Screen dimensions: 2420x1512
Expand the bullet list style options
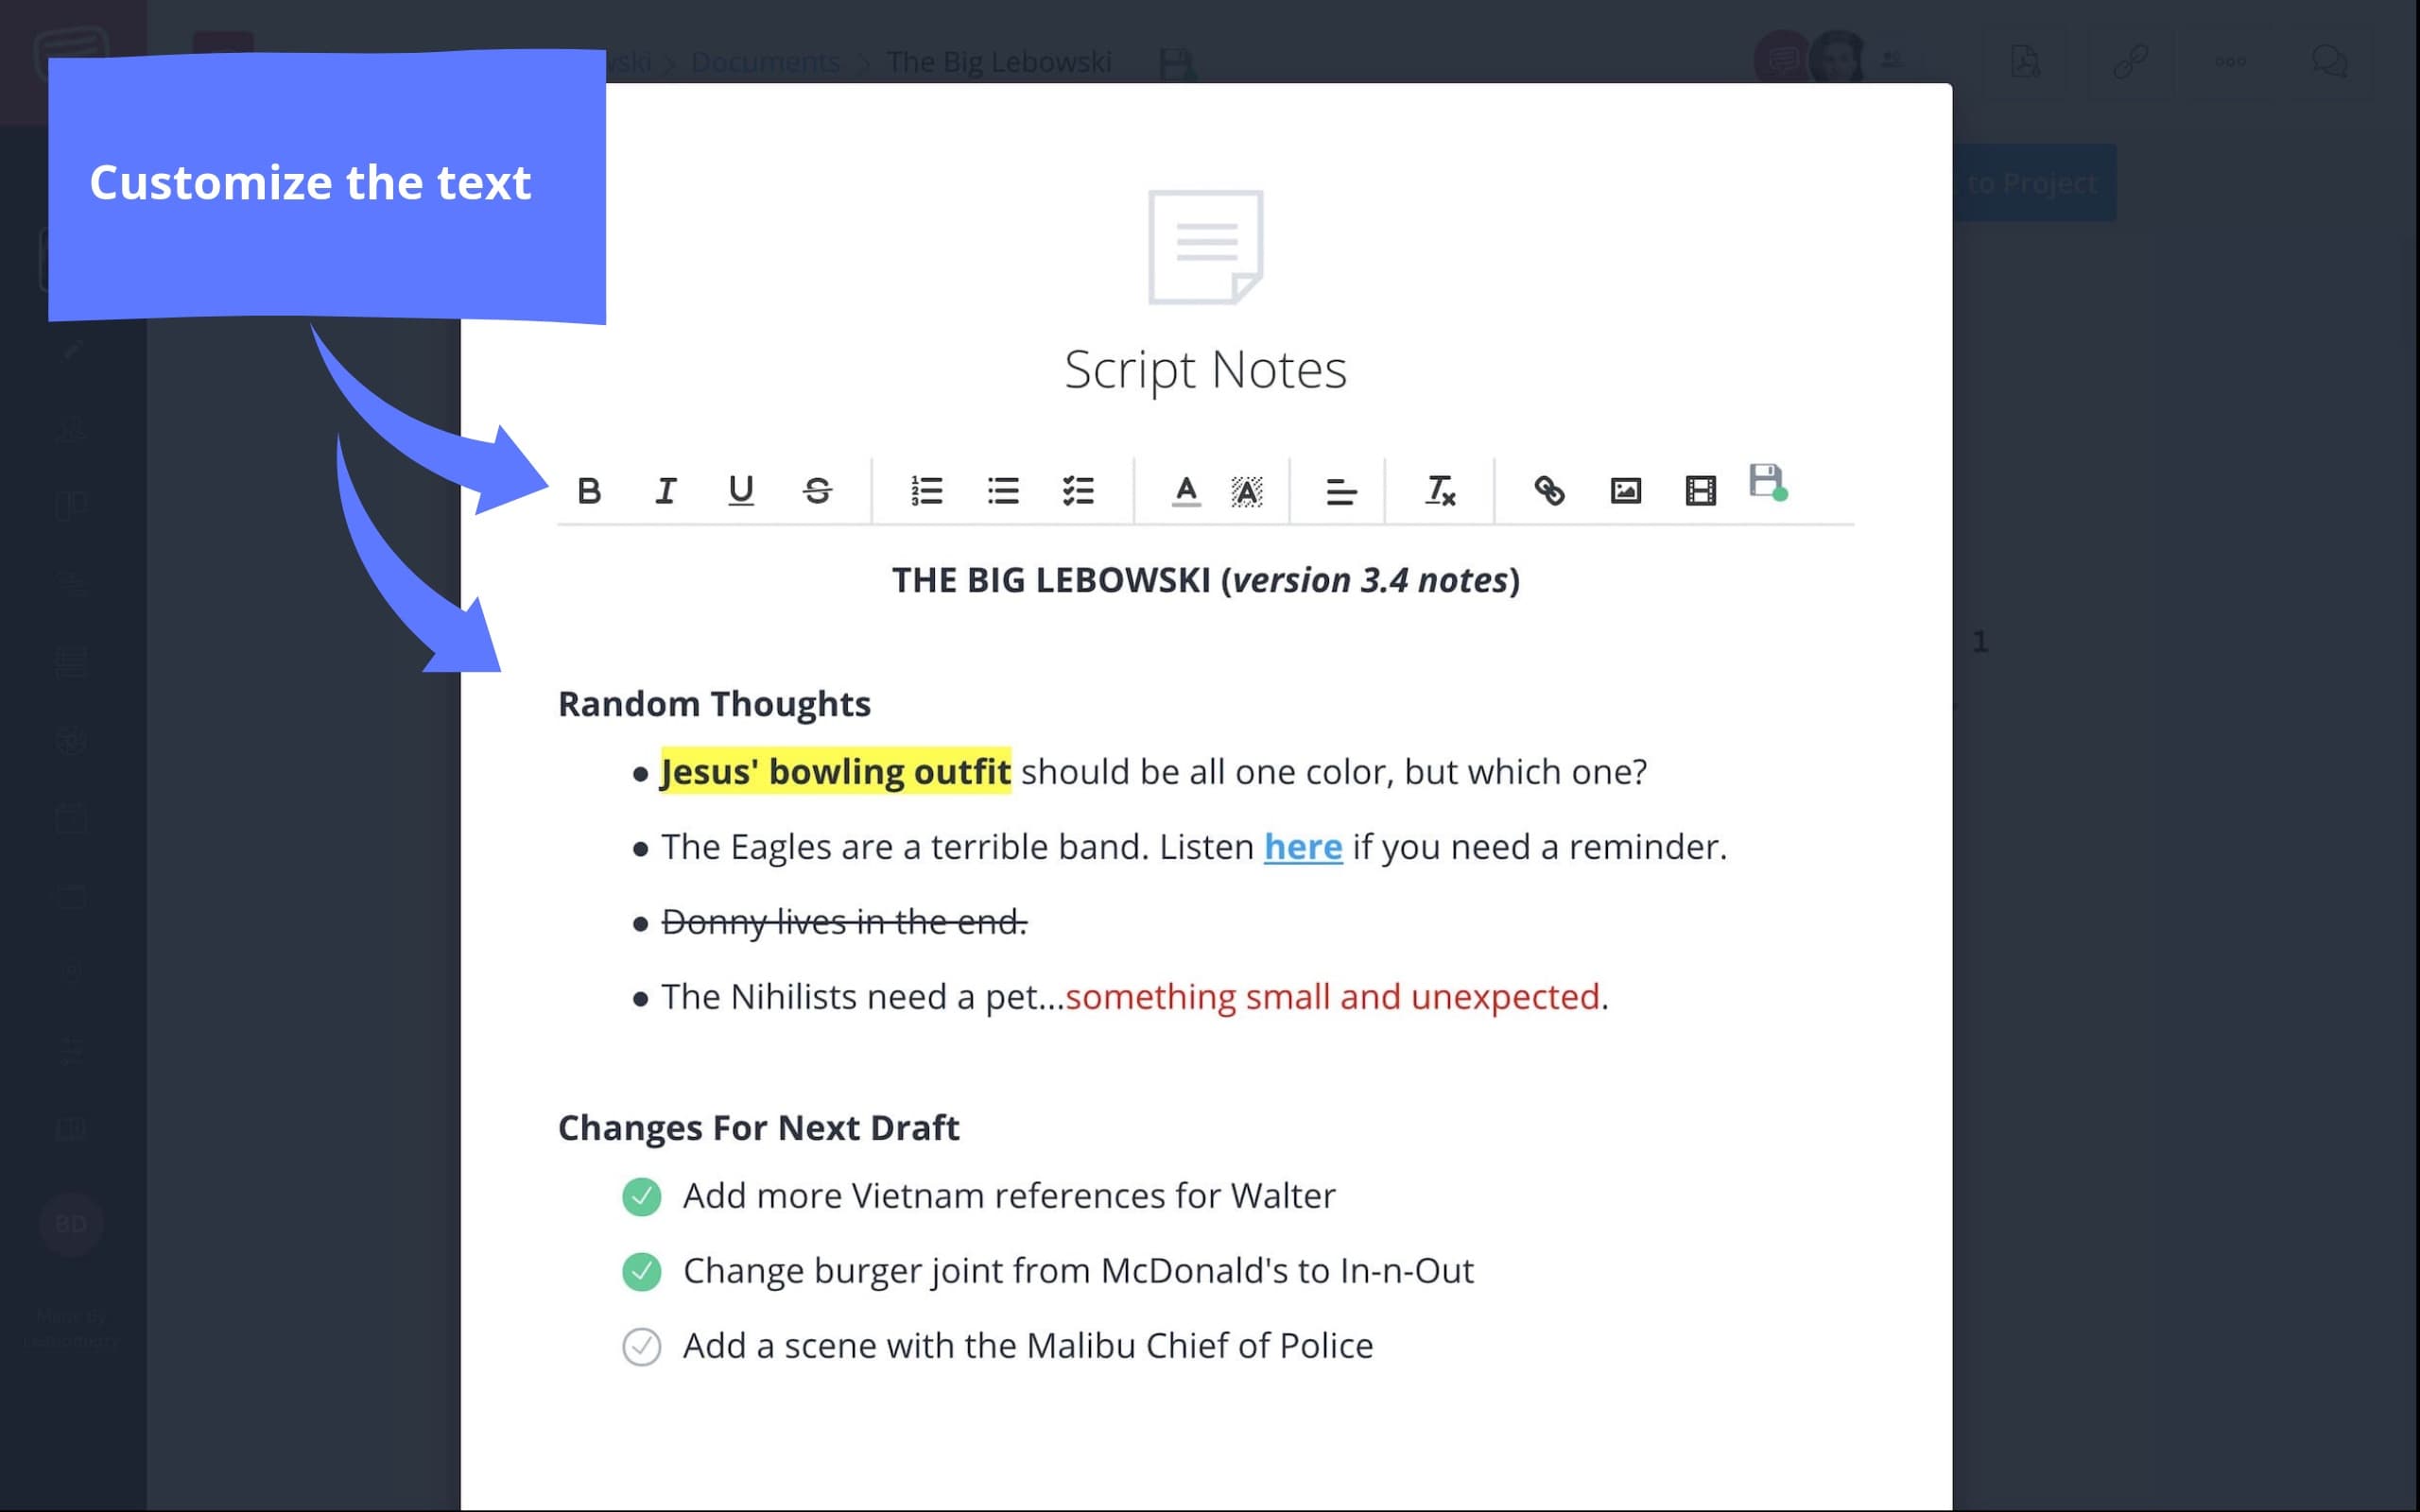pos(1002,490)
